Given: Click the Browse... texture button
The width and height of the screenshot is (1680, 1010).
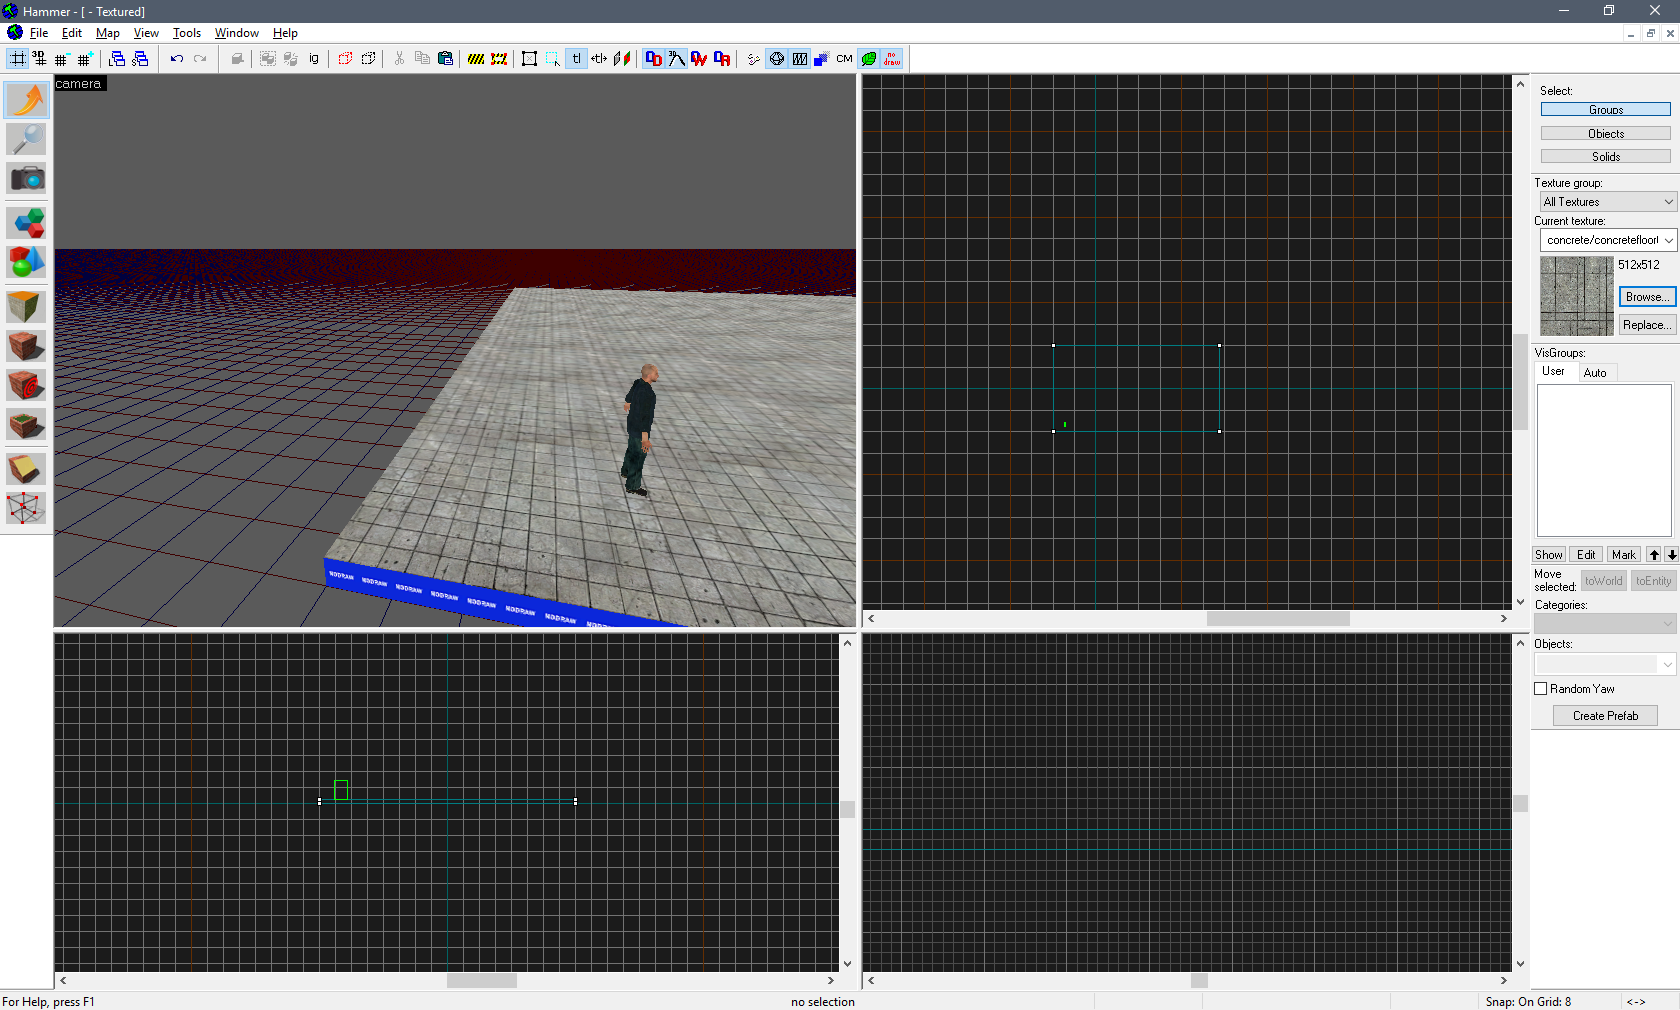Looking at the screenshot, I should point(1646,297).
